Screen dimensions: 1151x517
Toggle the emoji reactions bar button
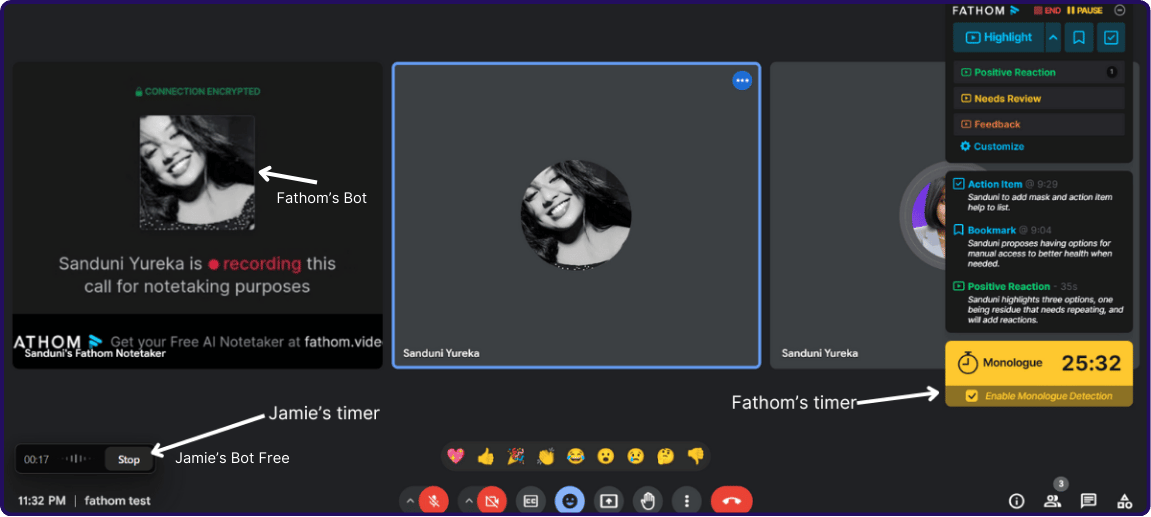tap(570, 501)
